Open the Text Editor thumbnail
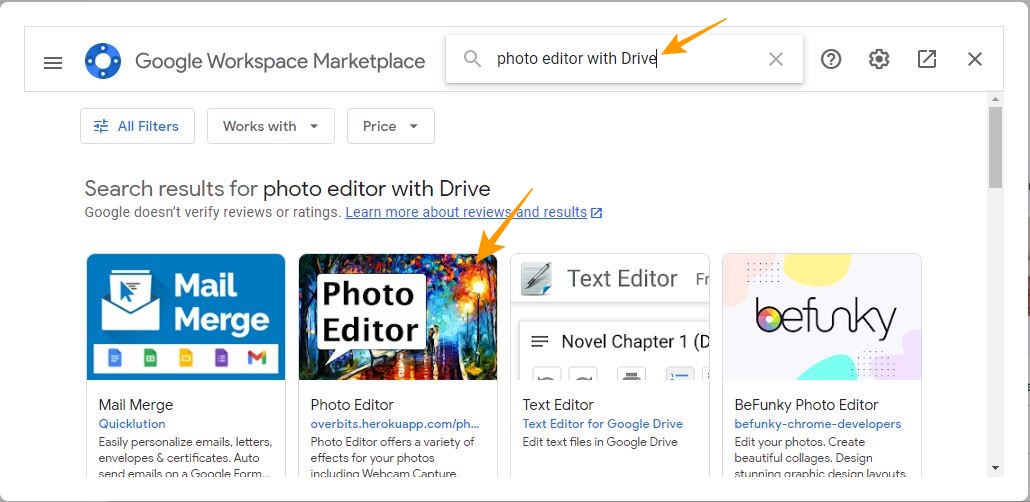The width and height of the screenshot is (1030, 502). click(x=610, y=317)
